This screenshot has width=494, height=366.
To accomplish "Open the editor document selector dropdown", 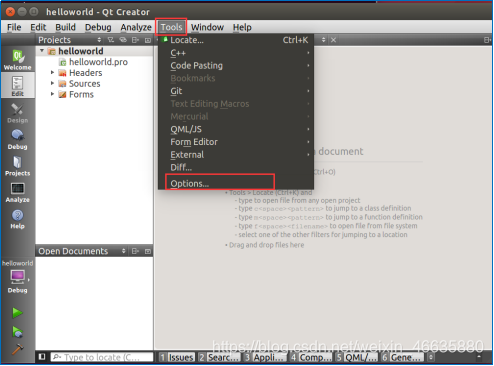I will pyautogui.click(x=323, y=40).
